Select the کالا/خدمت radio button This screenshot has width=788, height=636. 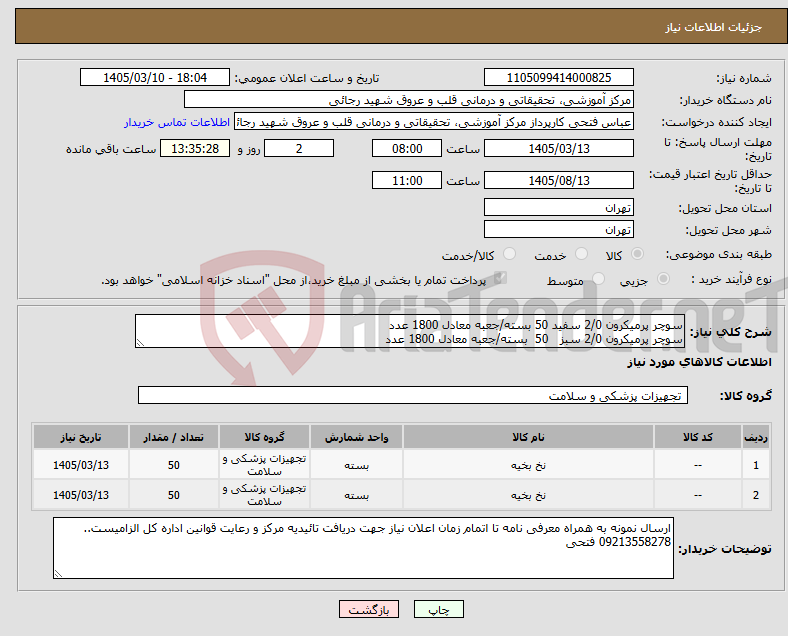[510, 254]
